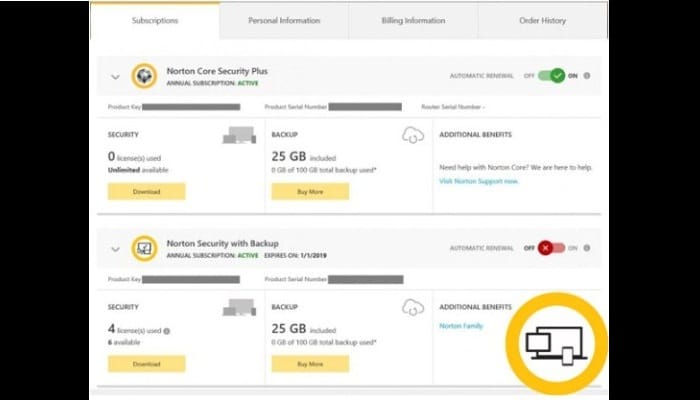This screenshot has height=400, width=700.
Task: Collapse the Norton Security with Backup section
Action: tap(115, 249)
